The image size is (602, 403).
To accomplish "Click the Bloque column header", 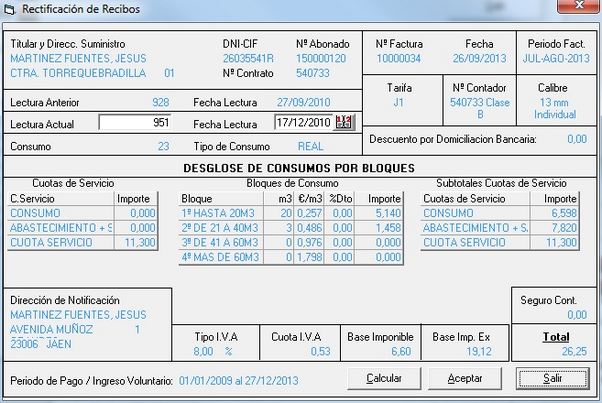I will pyautogui.click(x=221, y=198).
